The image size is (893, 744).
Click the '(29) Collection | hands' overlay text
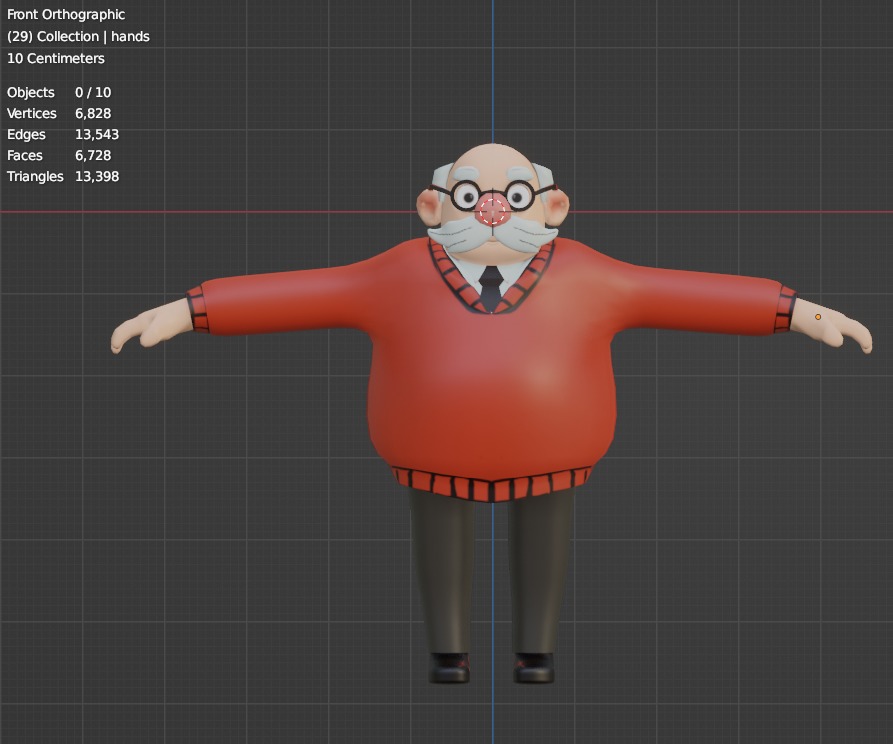pos(78,36)
